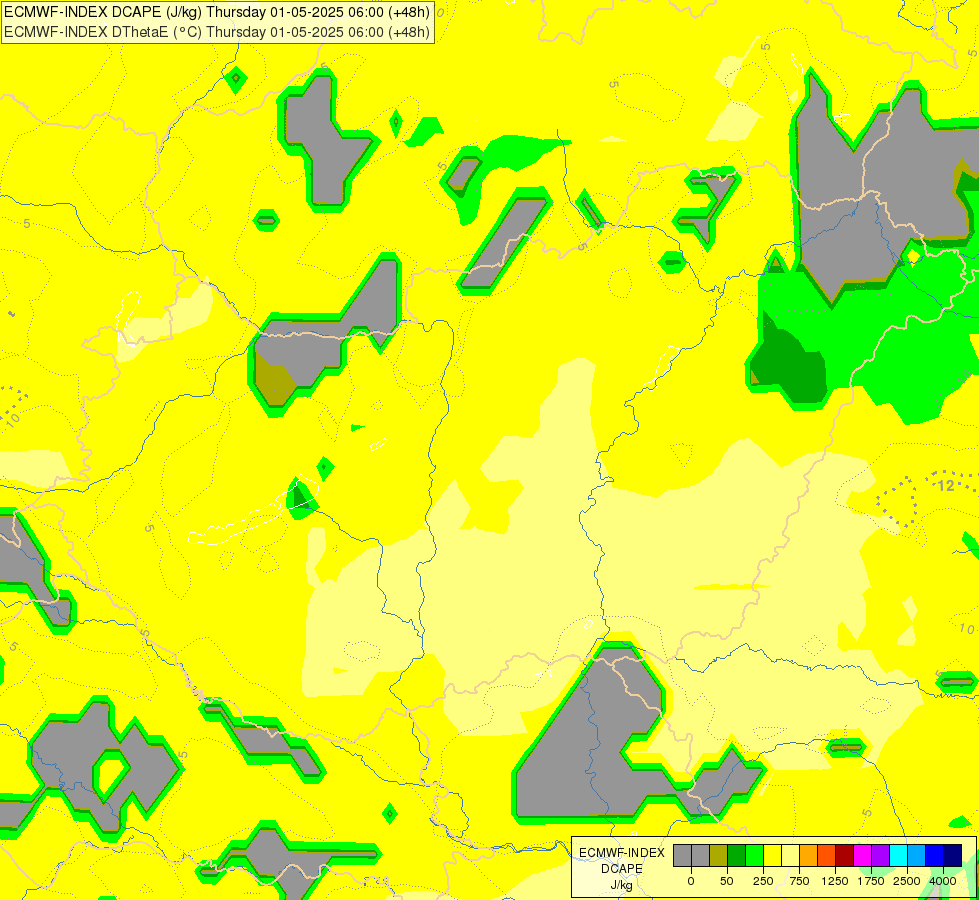Pick the purple legend swatch
Image resolution: width=979 pixels, height=900 pixels.
pyautogui.click(x=880, y=856)
